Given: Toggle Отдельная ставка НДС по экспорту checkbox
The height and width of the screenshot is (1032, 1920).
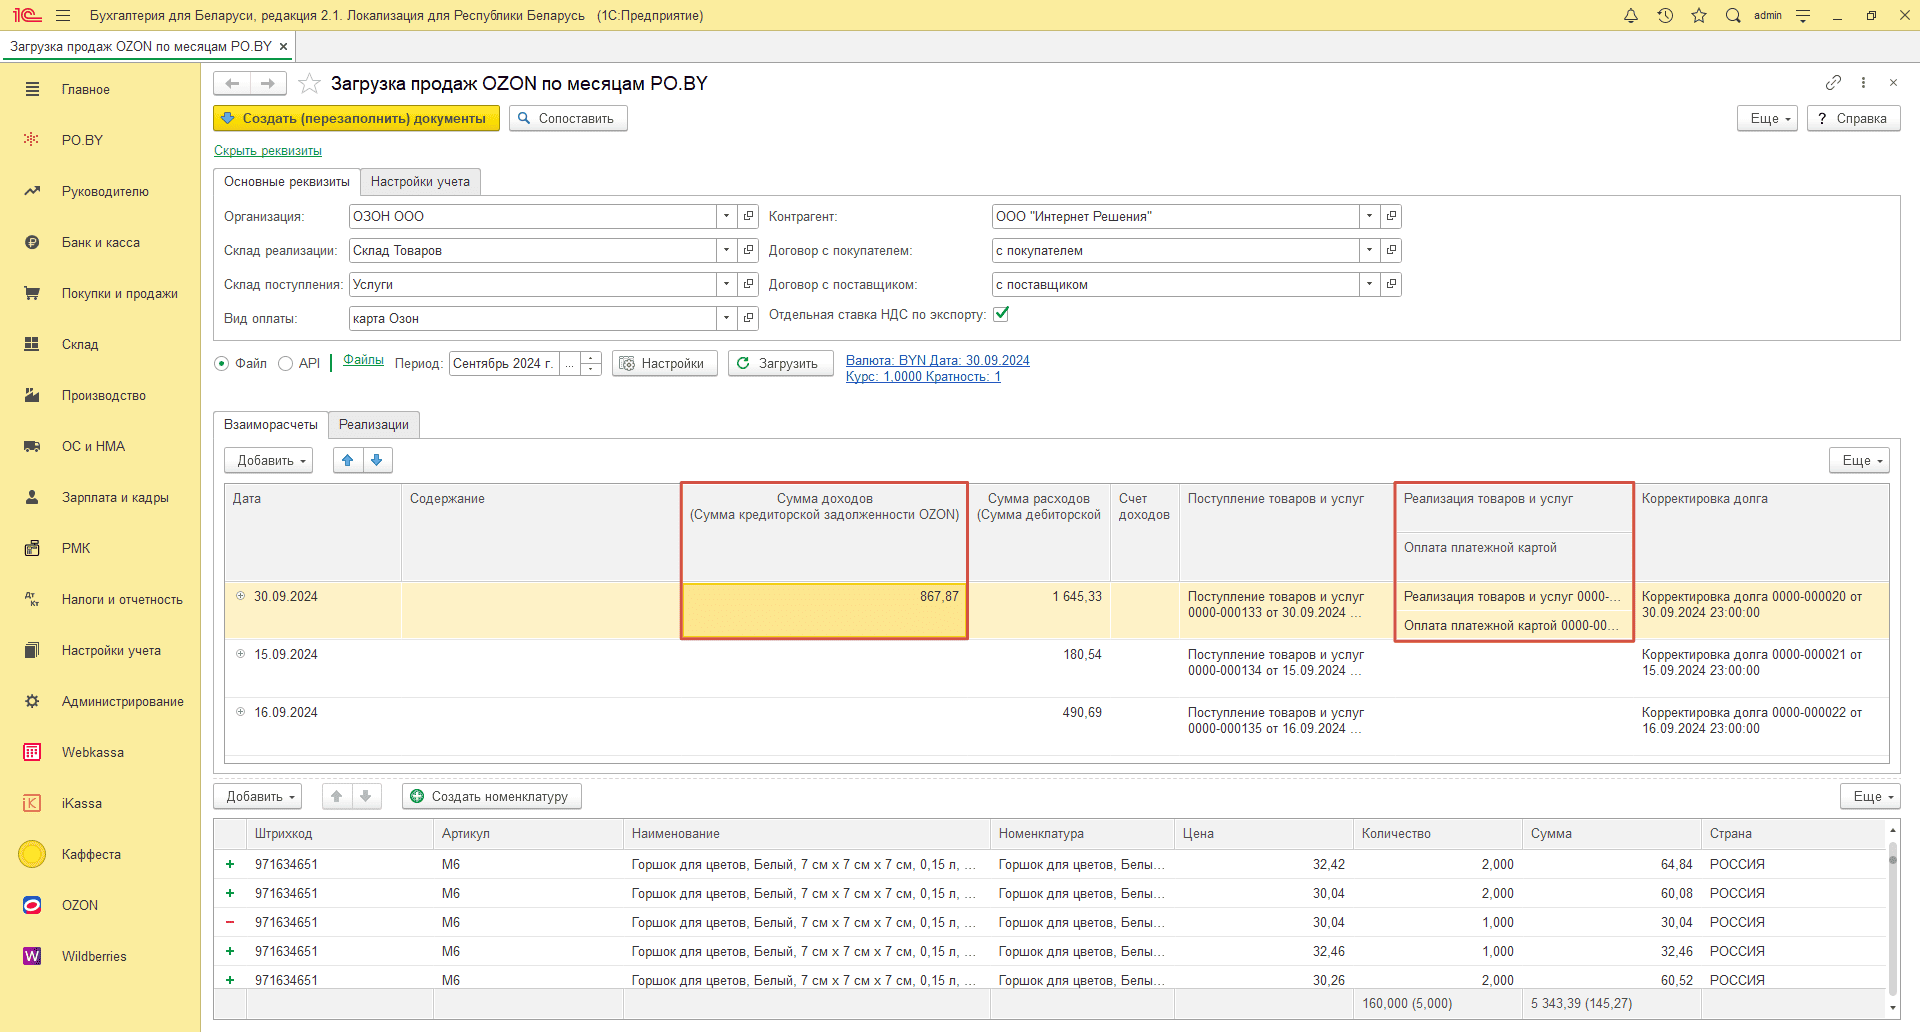Looking at the screenshot, I should [1001, 314].
